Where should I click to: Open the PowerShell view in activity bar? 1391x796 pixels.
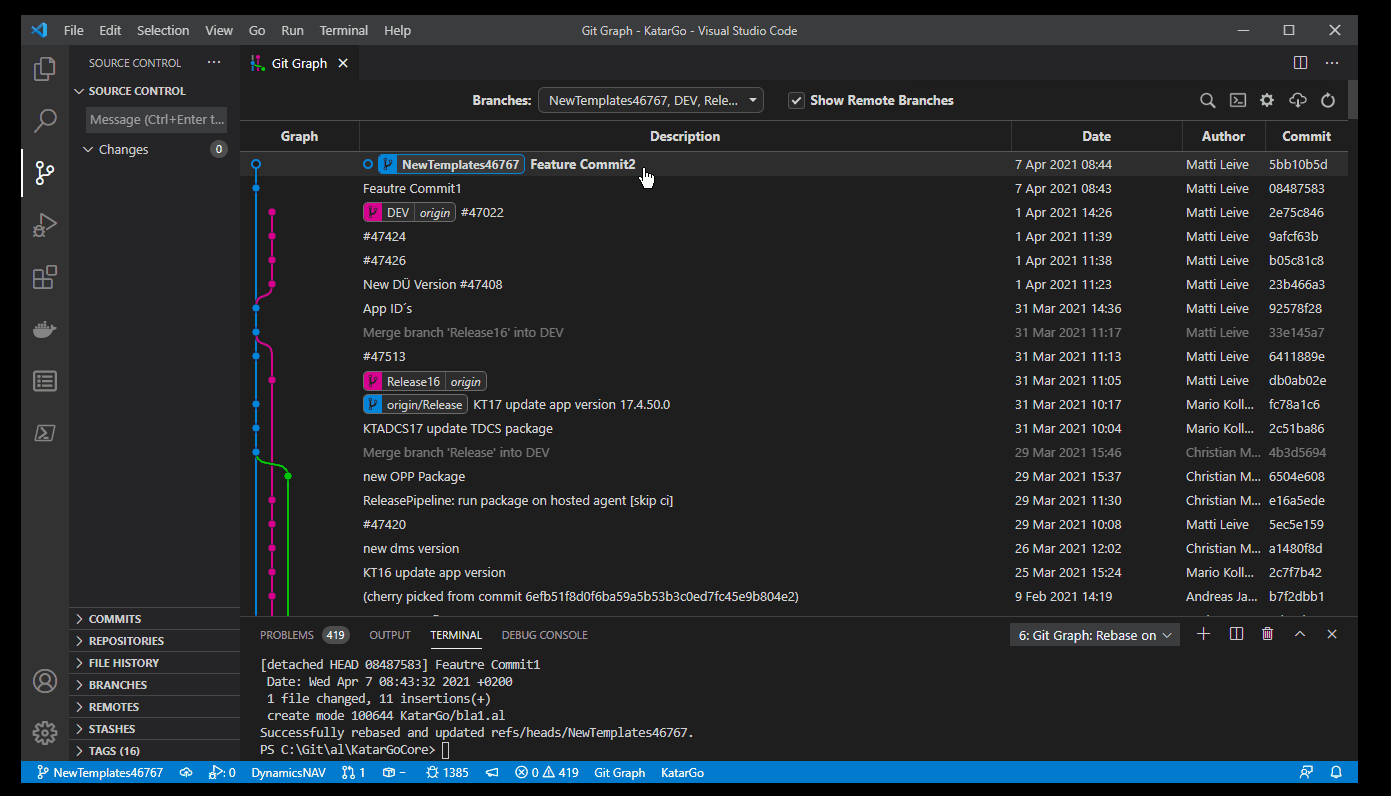point(45,433)
